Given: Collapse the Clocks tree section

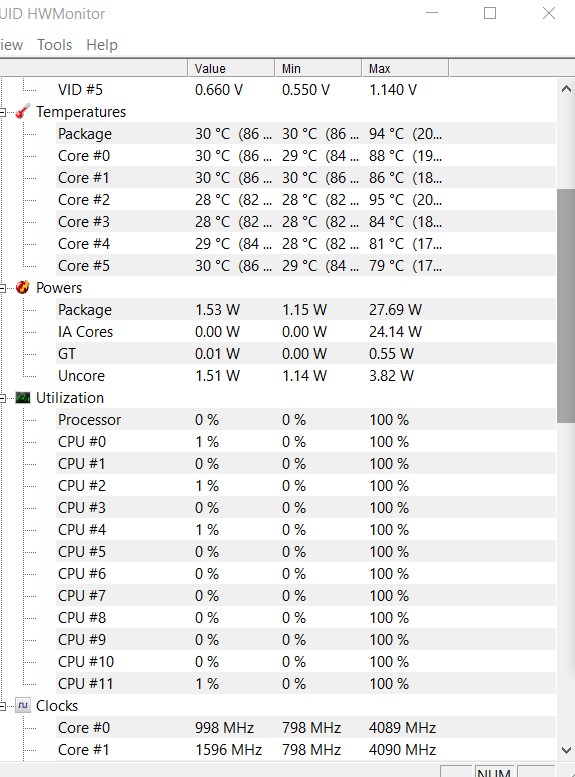Looking at the screenshot, I should coord(2,706).
